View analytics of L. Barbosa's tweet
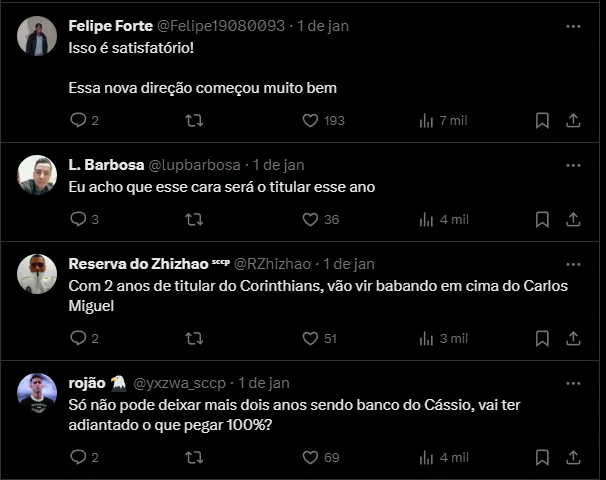The width and height of the screenshot is (606, 480). coord(427,219)
